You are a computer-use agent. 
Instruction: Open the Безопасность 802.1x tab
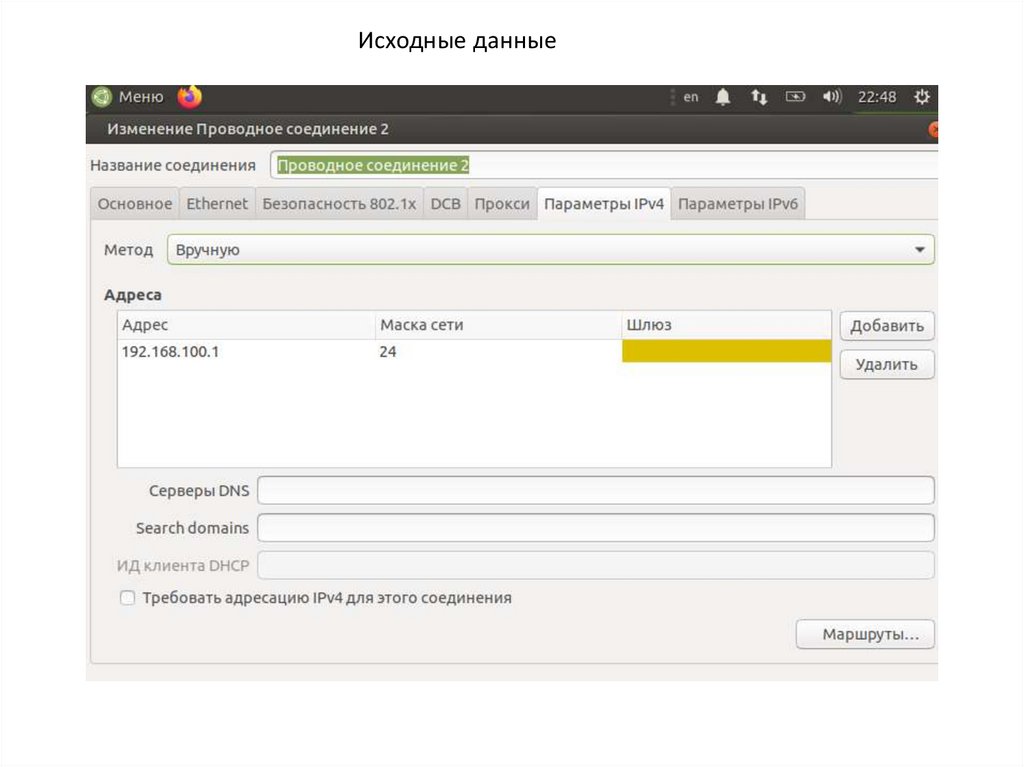click(339, 204)
